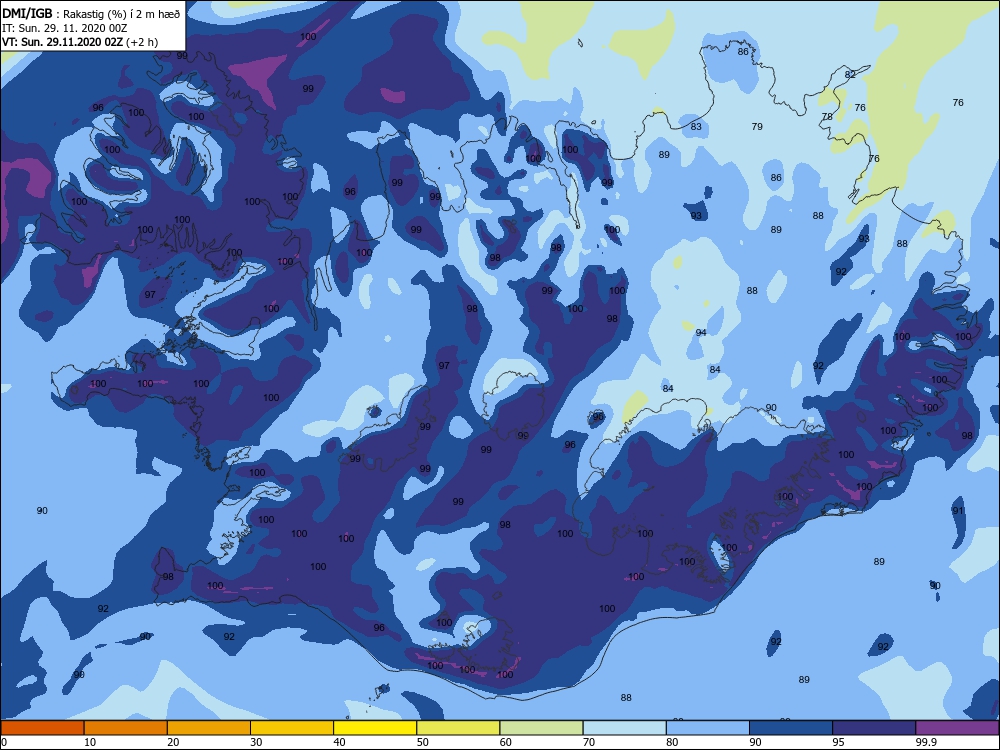This screenshot has width=1000, height=750.
Task: Click the 'VT: Sun. 29.11.2020 02Z' line
Action: tap(62, 42)
